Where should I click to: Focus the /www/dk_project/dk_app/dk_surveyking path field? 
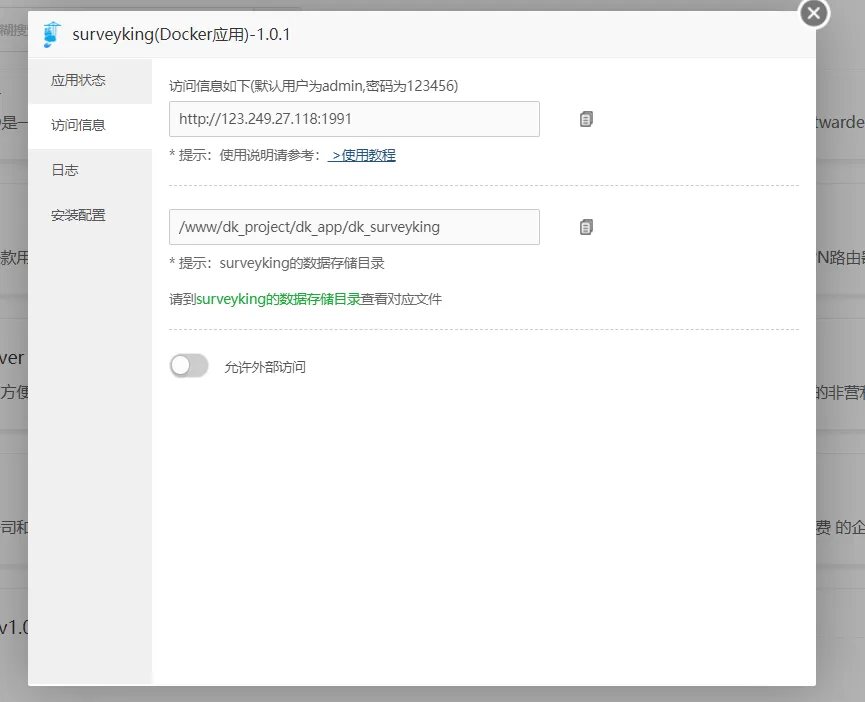(x=354, y=227)
